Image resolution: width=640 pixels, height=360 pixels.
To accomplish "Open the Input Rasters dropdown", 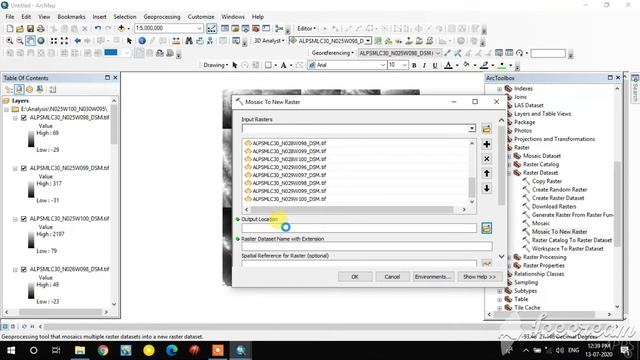I will 472,129.
